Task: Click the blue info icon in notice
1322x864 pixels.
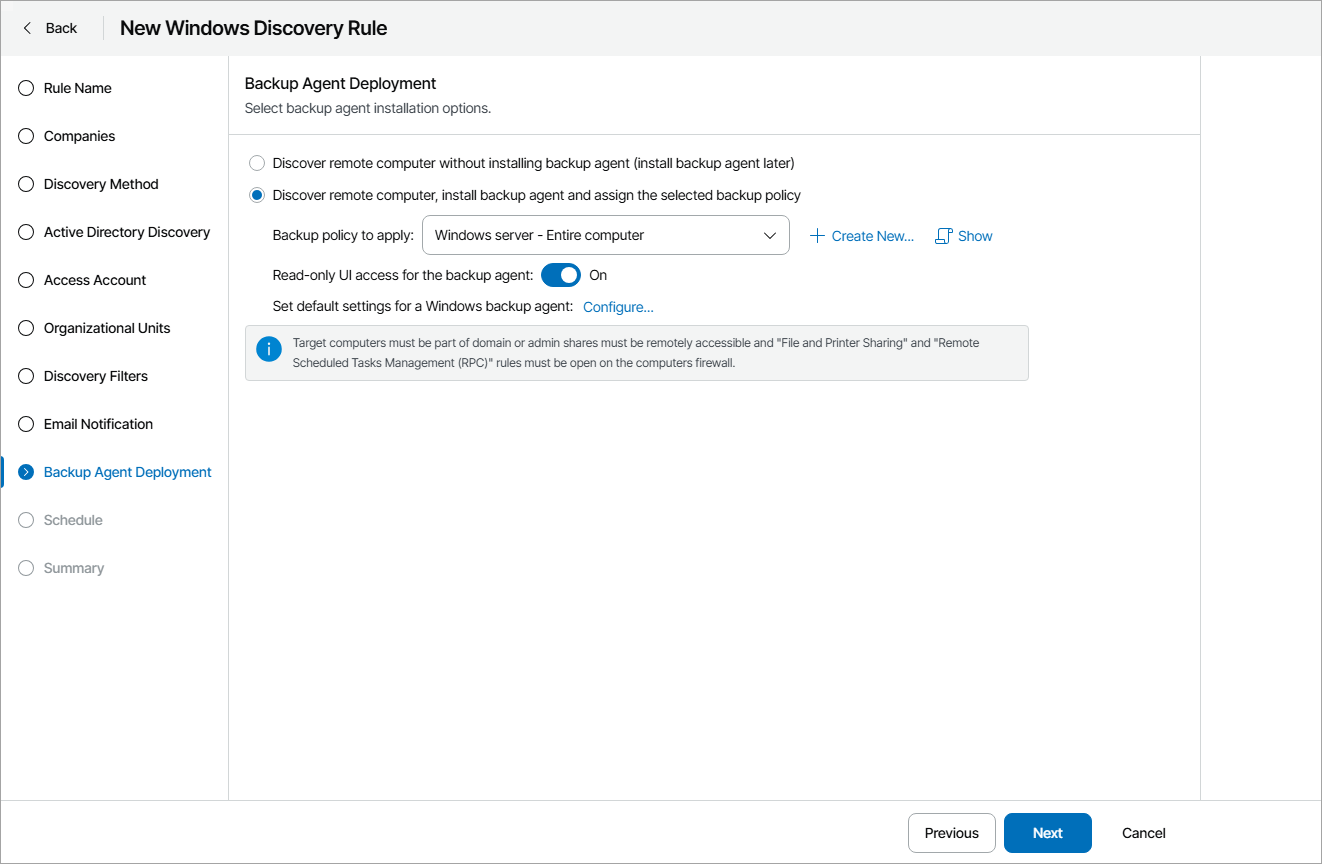Action: [269, 349]
